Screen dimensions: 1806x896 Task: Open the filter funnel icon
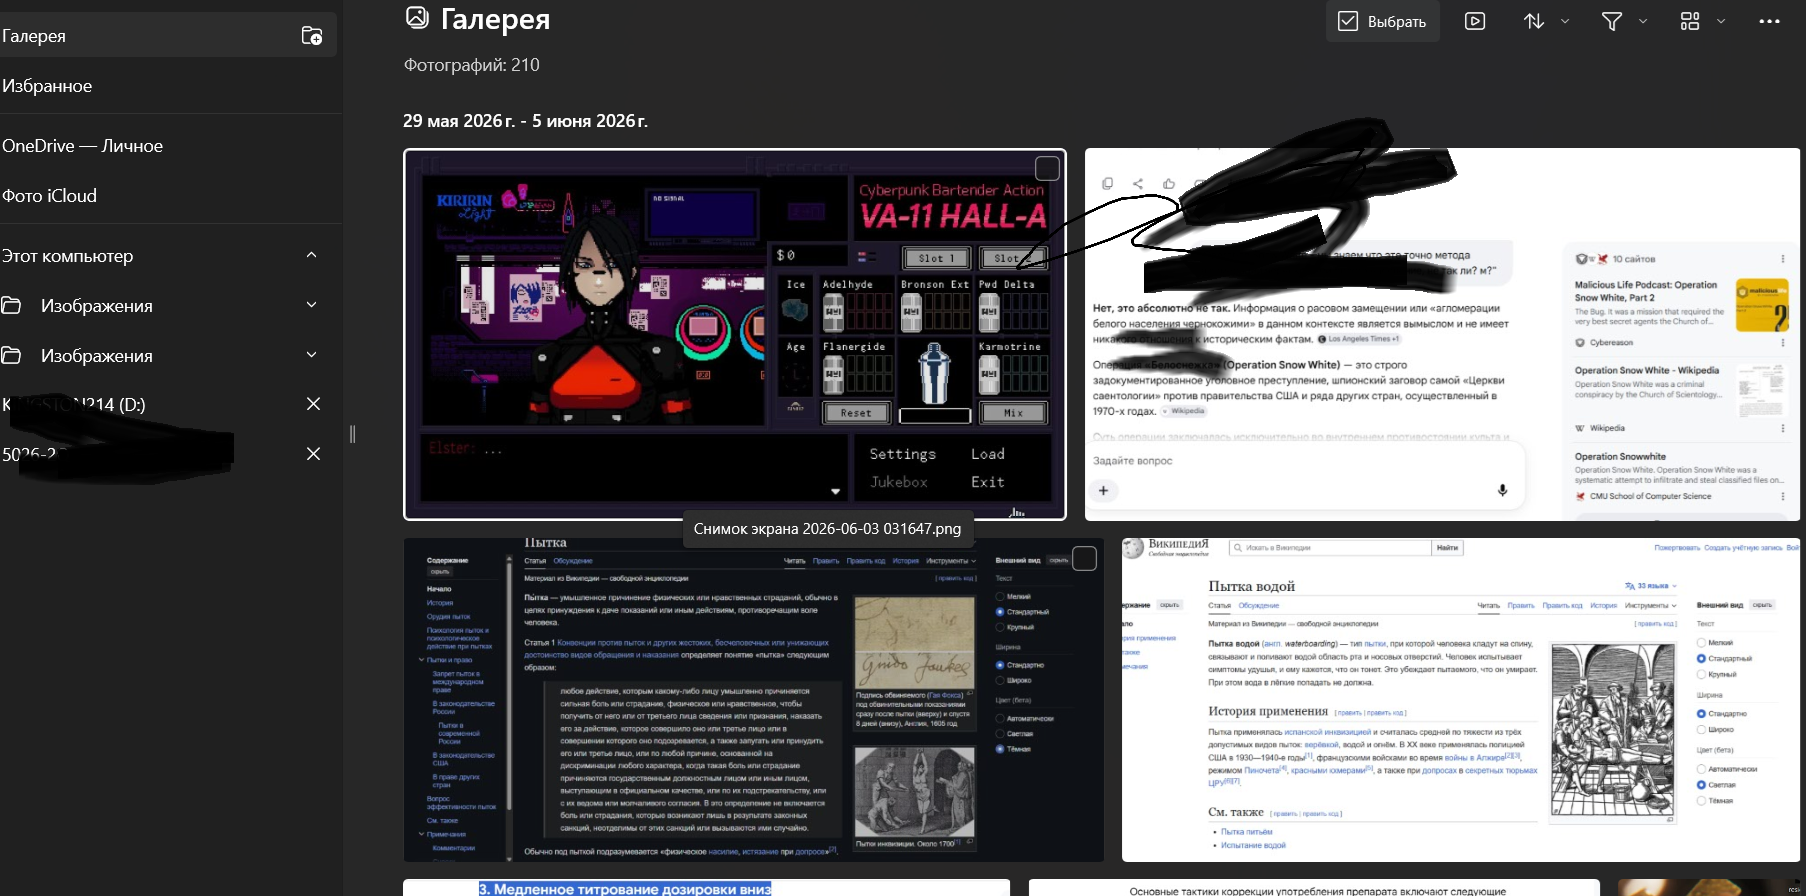1612,21
